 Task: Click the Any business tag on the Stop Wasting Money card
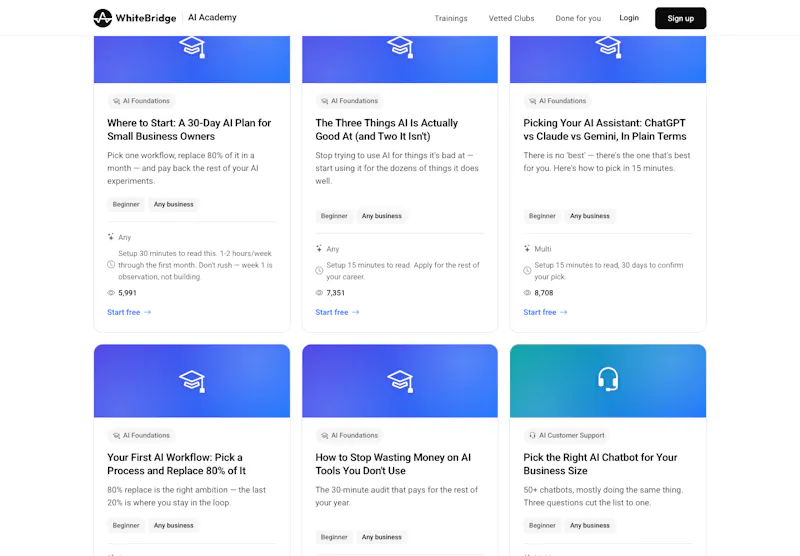click(382, 537)
